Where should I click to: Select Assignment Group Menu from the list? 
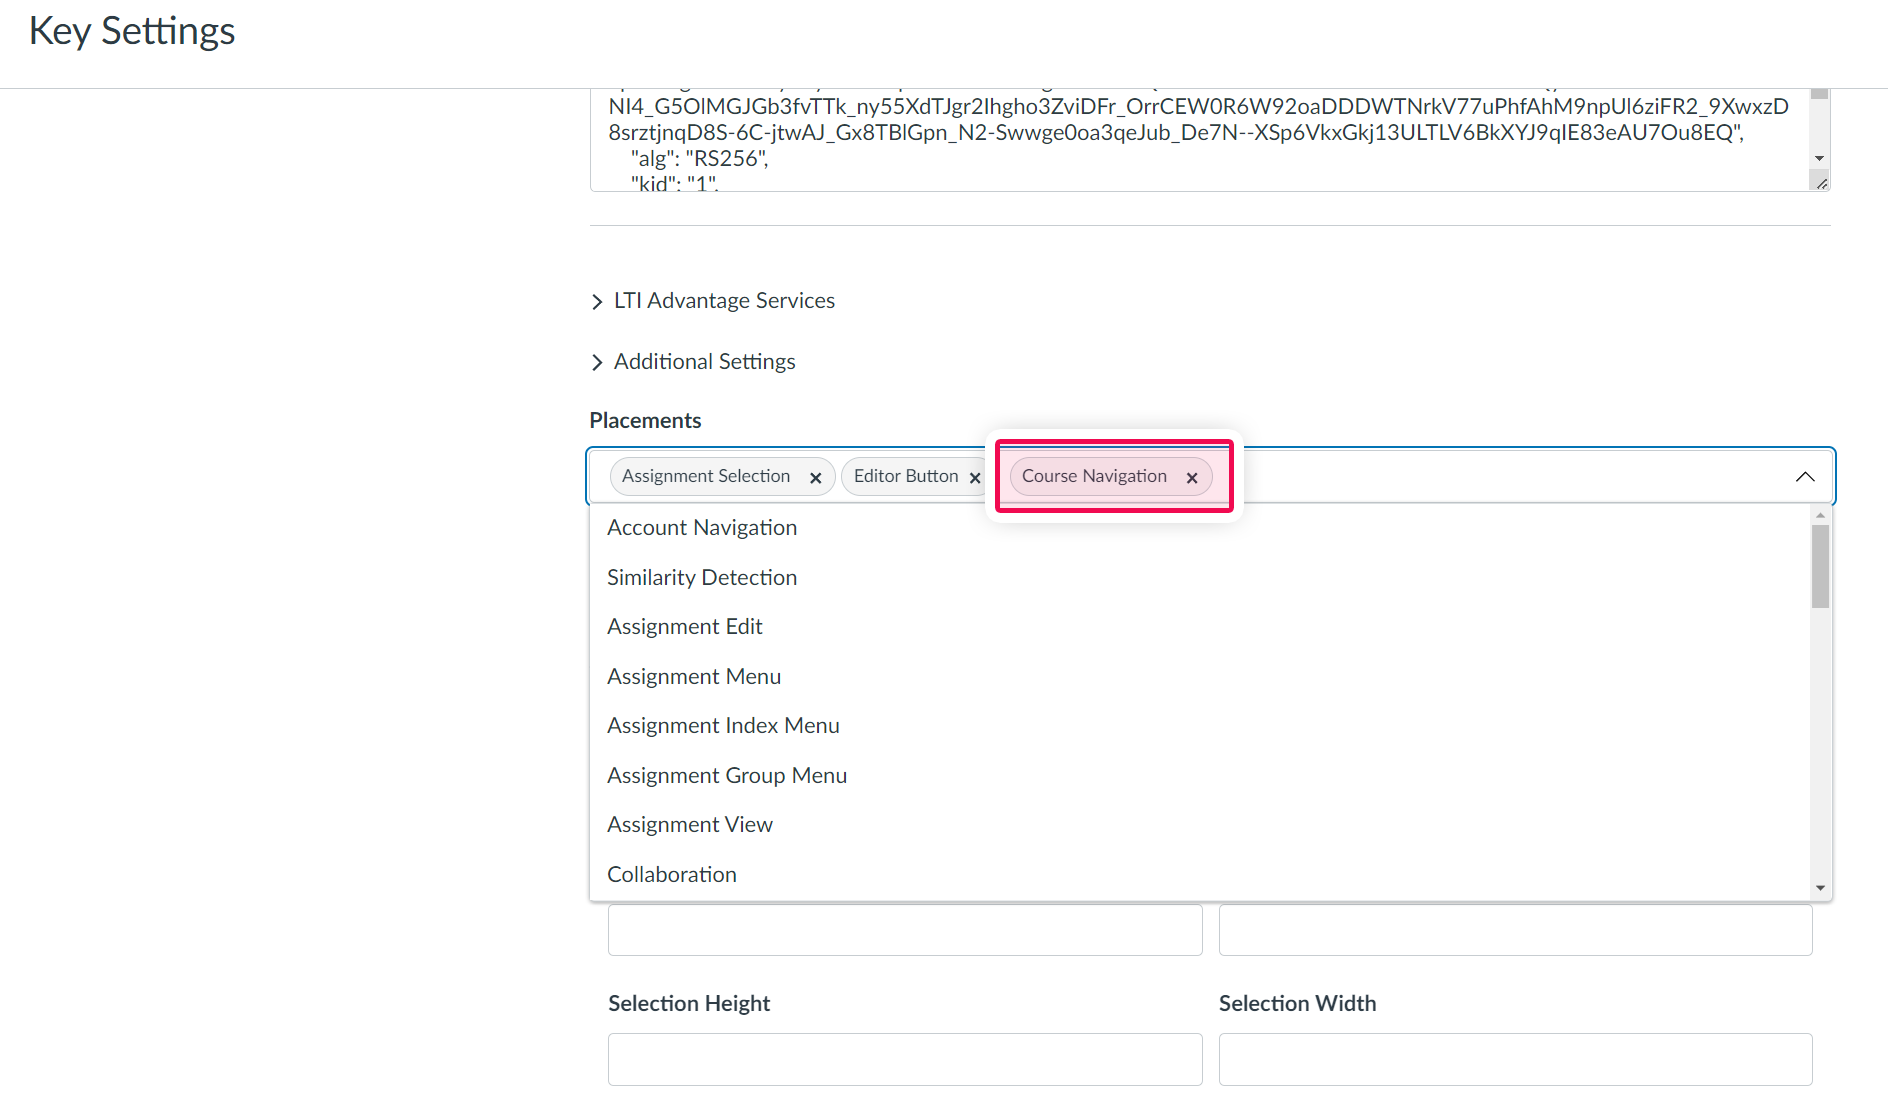point(1200,776)
